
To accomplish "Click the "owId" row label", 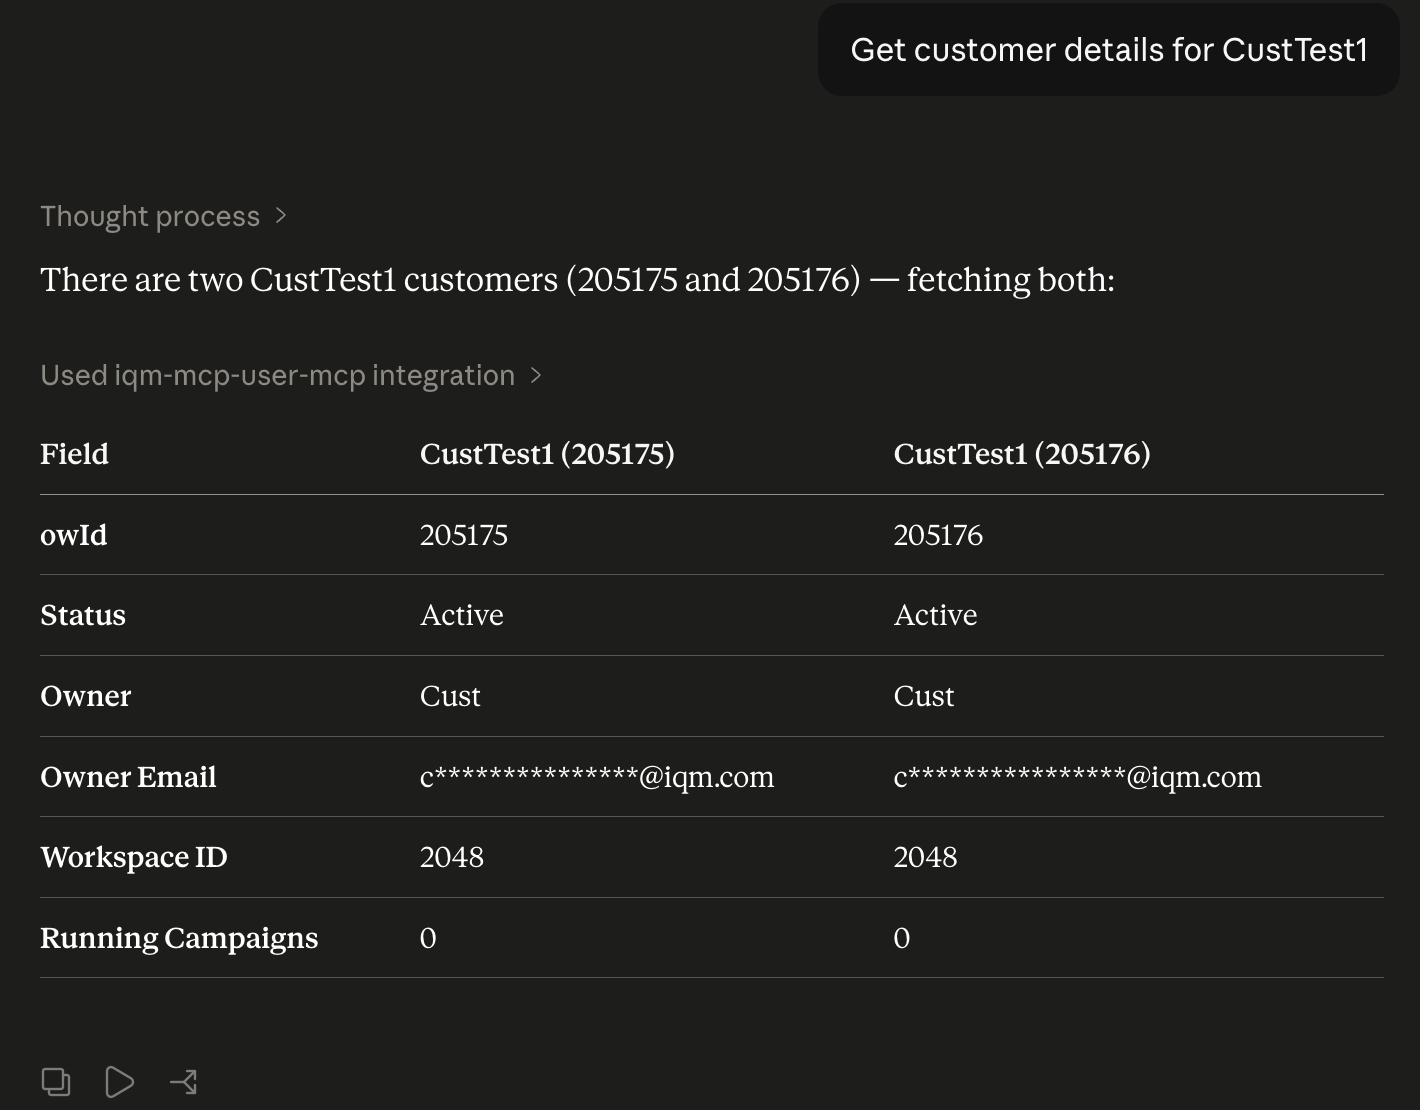I will click(x=73, y=535).
